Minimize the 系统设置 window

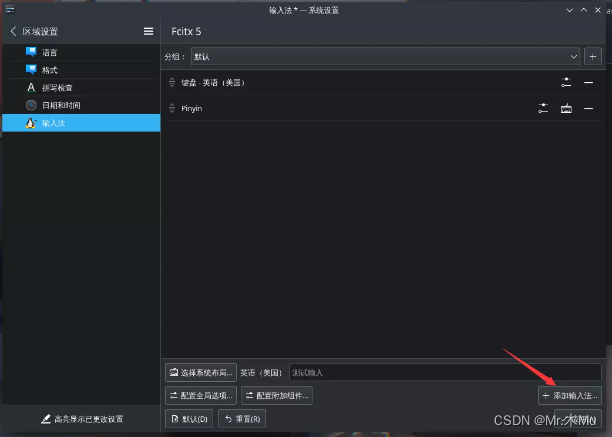click(570, 10)
